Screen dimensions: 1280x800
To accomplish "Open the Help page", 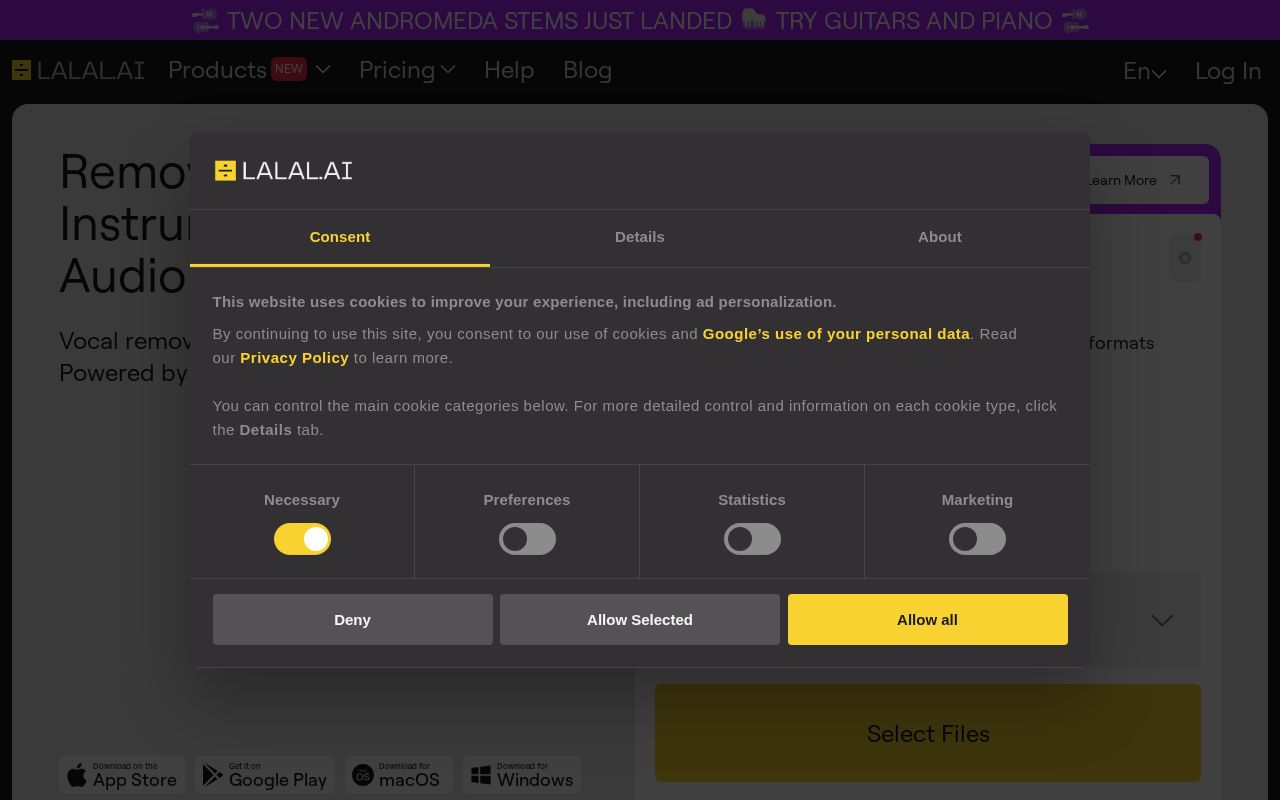I will click(509, 70).
